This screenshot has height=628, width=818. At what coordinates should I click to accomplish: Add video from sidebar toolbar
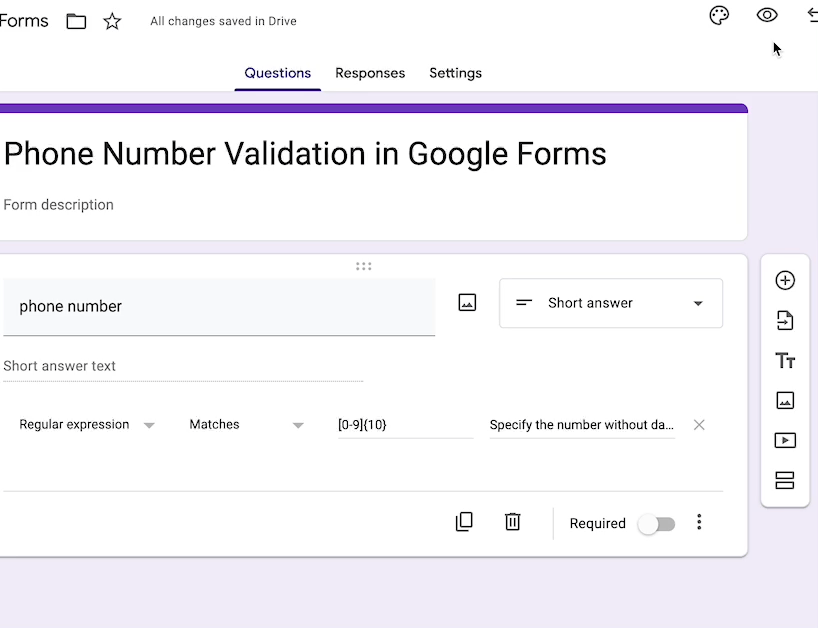point(785,440)
